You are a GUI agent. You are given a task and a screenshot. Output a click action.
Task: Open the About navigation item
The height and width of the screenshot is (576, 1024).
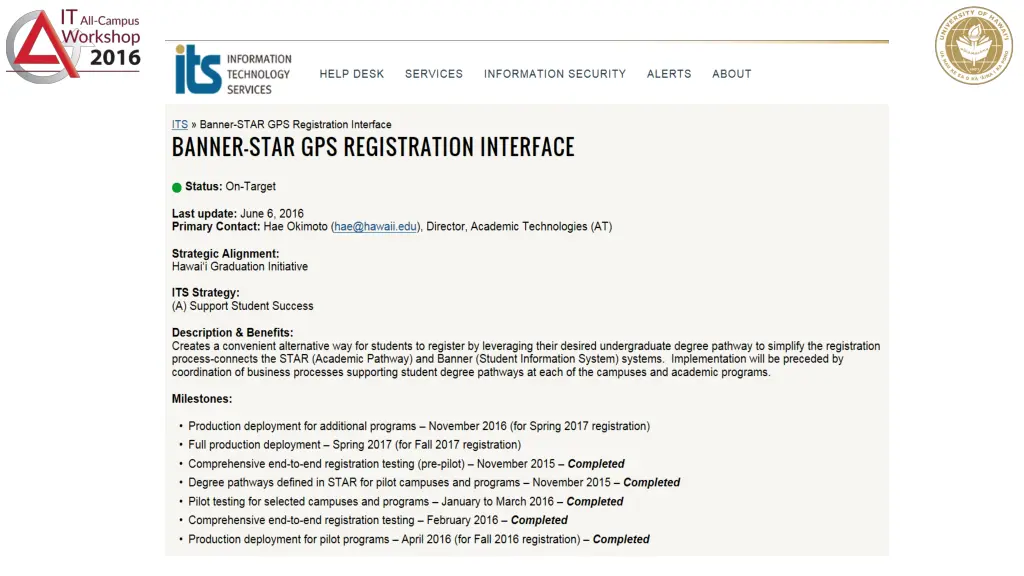pos(731,74)
